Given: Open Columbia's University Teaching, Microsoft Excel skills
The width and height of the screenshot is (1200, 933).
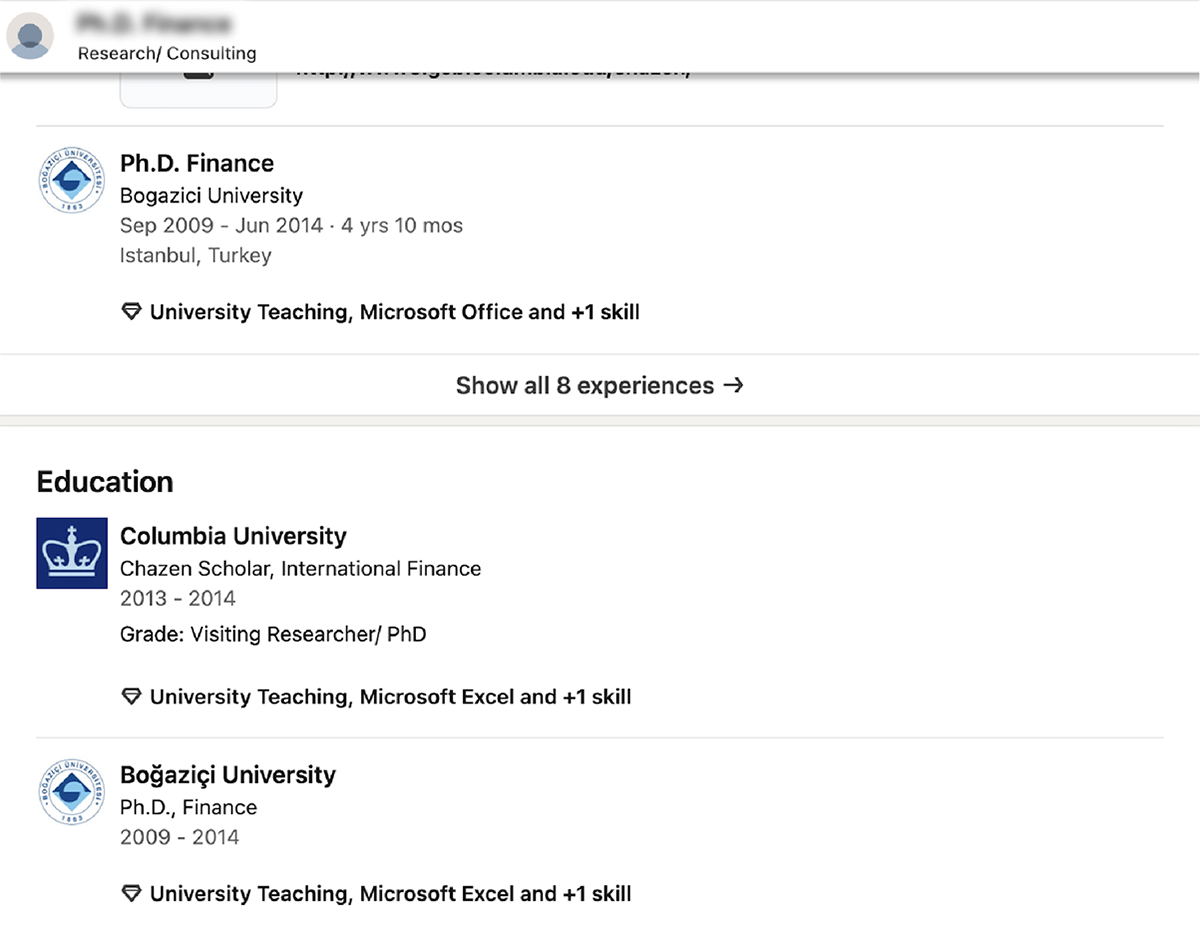Looking at the screenshot, I should tap(390, 697).
